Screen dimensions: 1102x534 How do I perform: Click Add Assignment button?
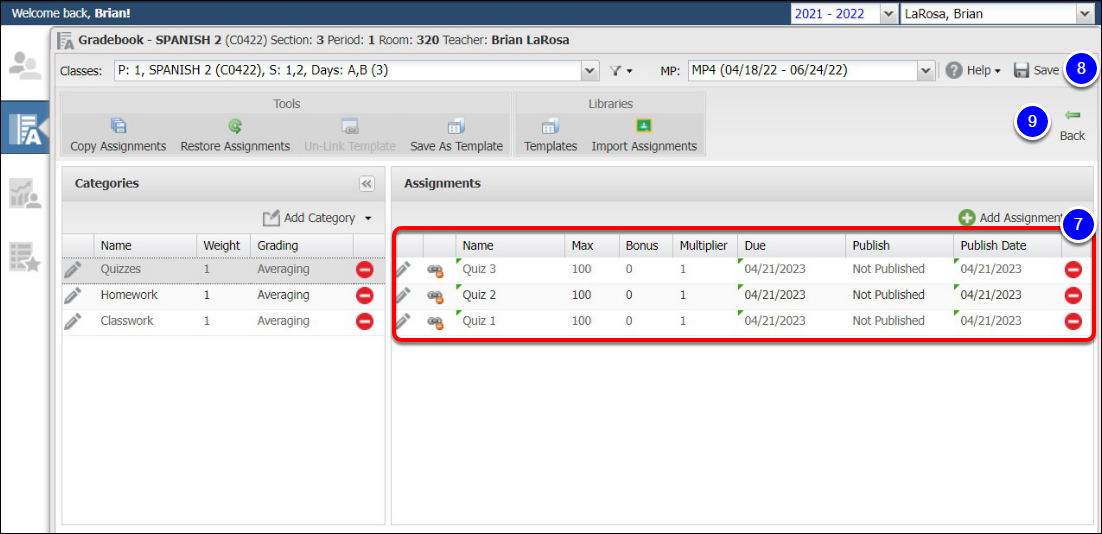[x=1011, y=218]
